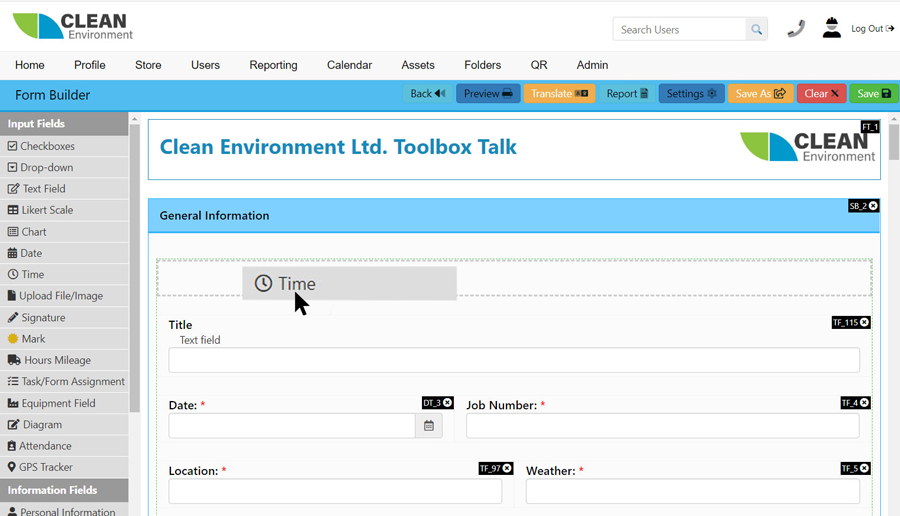Click the Report button
Viewport: 900px width, 516px height.
pos(627,94)
